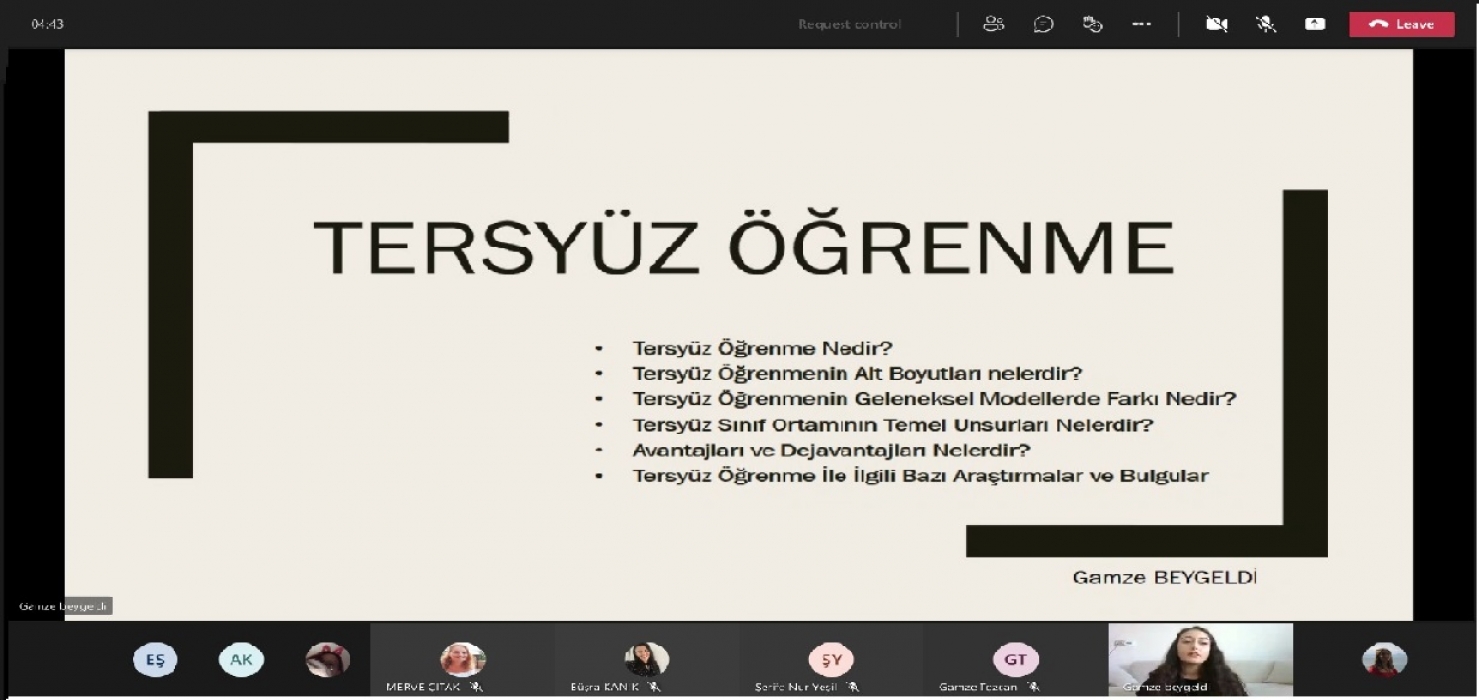Viewport: 1479px width, 700px height.
Task: Click the meeting duration timer
Action: [47, 24]
